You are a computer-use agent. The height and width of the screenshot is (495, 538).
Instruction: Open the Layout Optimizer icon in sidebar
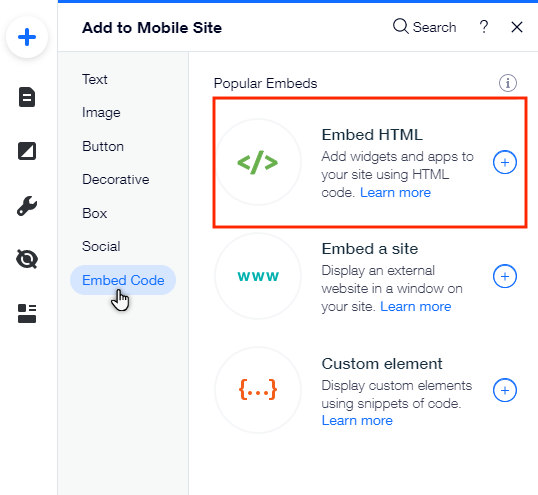click(x=27, y=313)
